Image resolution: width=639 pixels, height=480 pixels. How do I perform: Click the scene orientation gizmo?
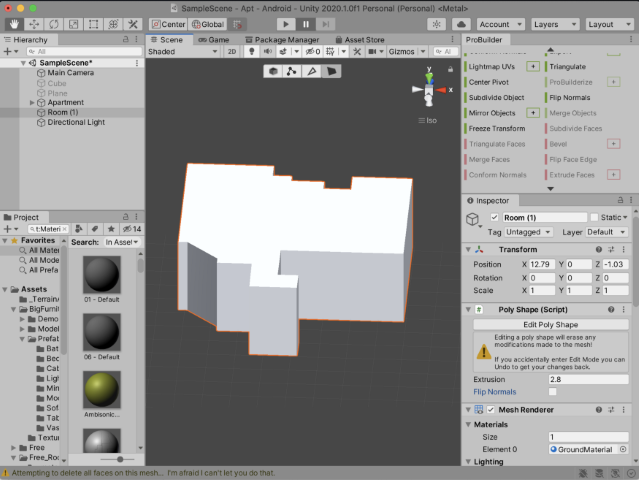(429, 92)
